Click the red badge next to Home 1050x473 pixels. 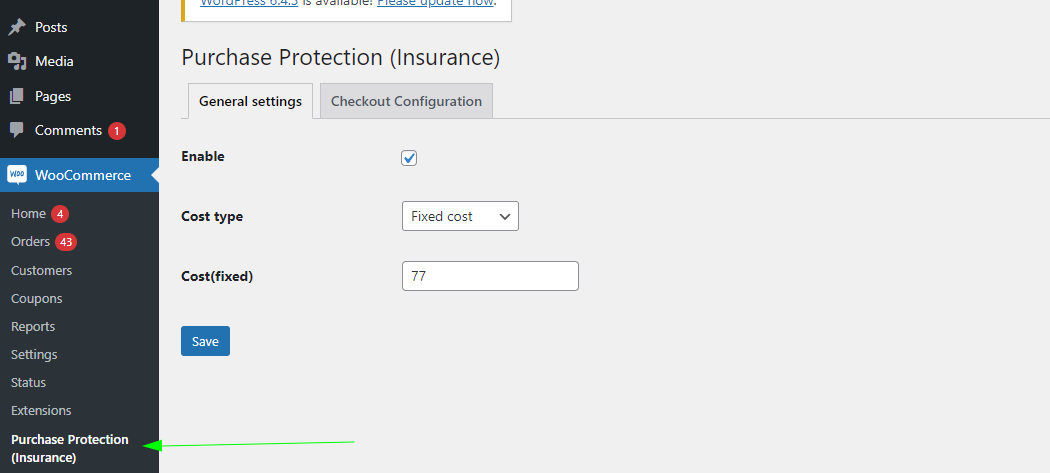click(x=60, y=214)
